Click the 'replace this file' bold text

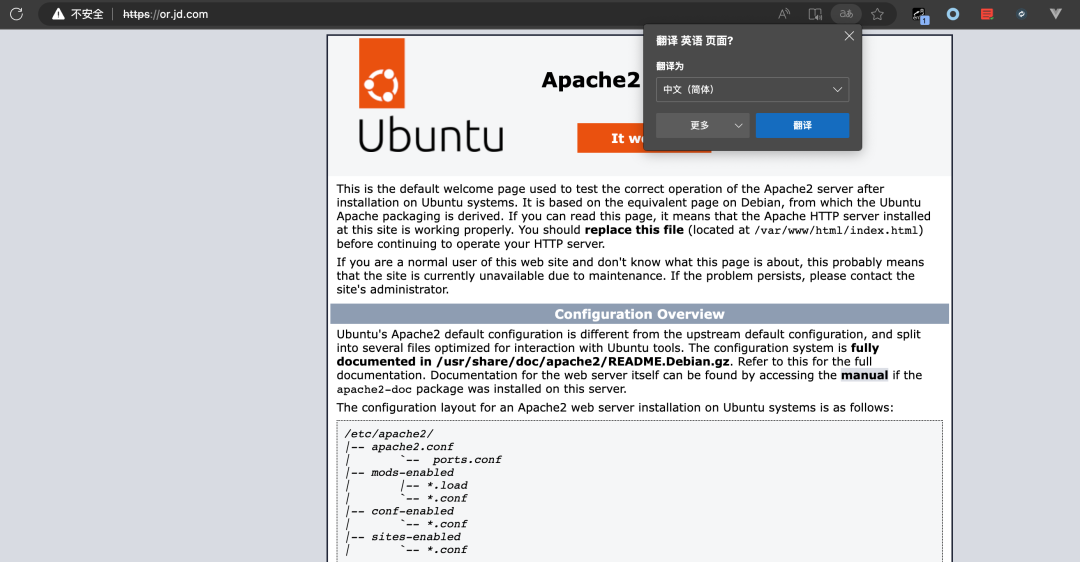click(x=634, y=230)
